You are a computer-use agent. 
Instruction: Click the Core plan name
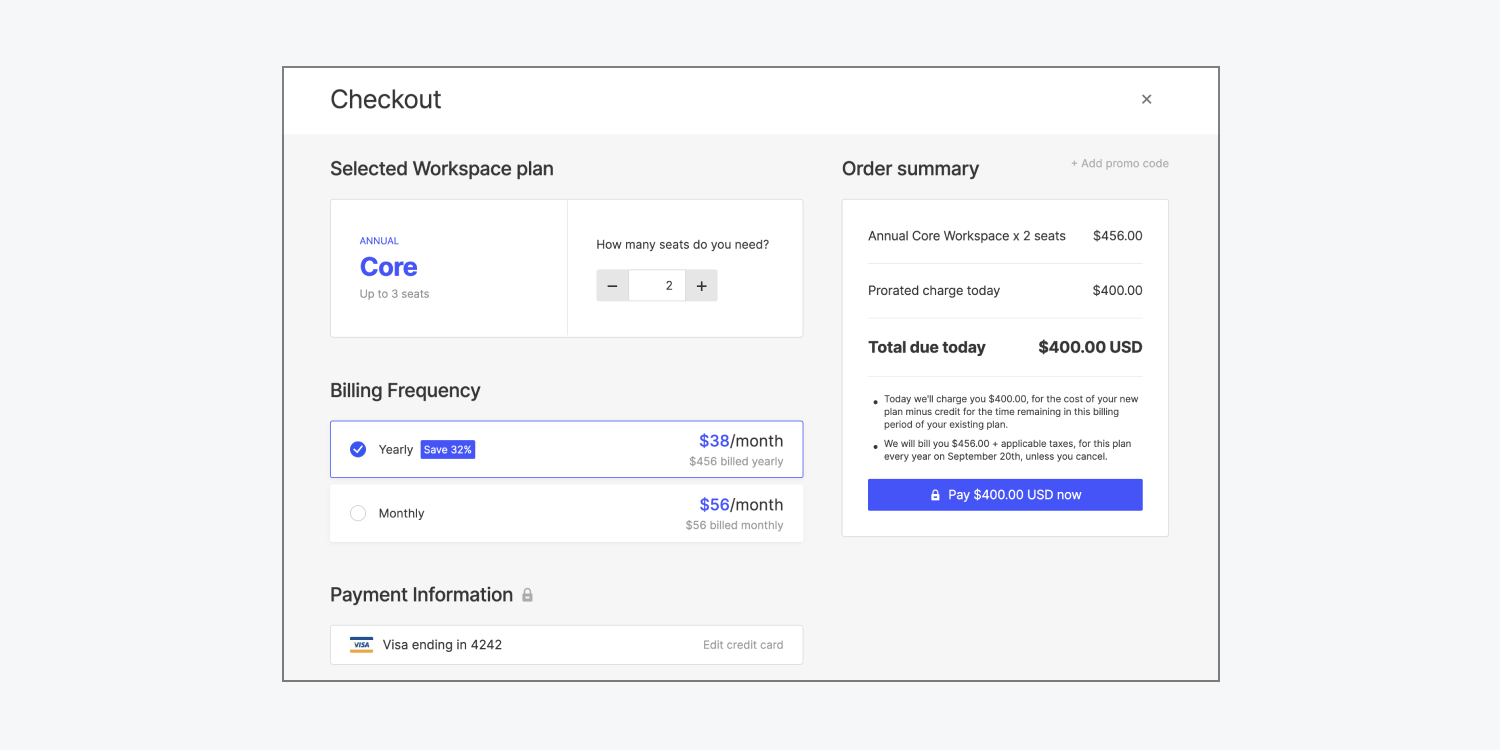[389, 267]
